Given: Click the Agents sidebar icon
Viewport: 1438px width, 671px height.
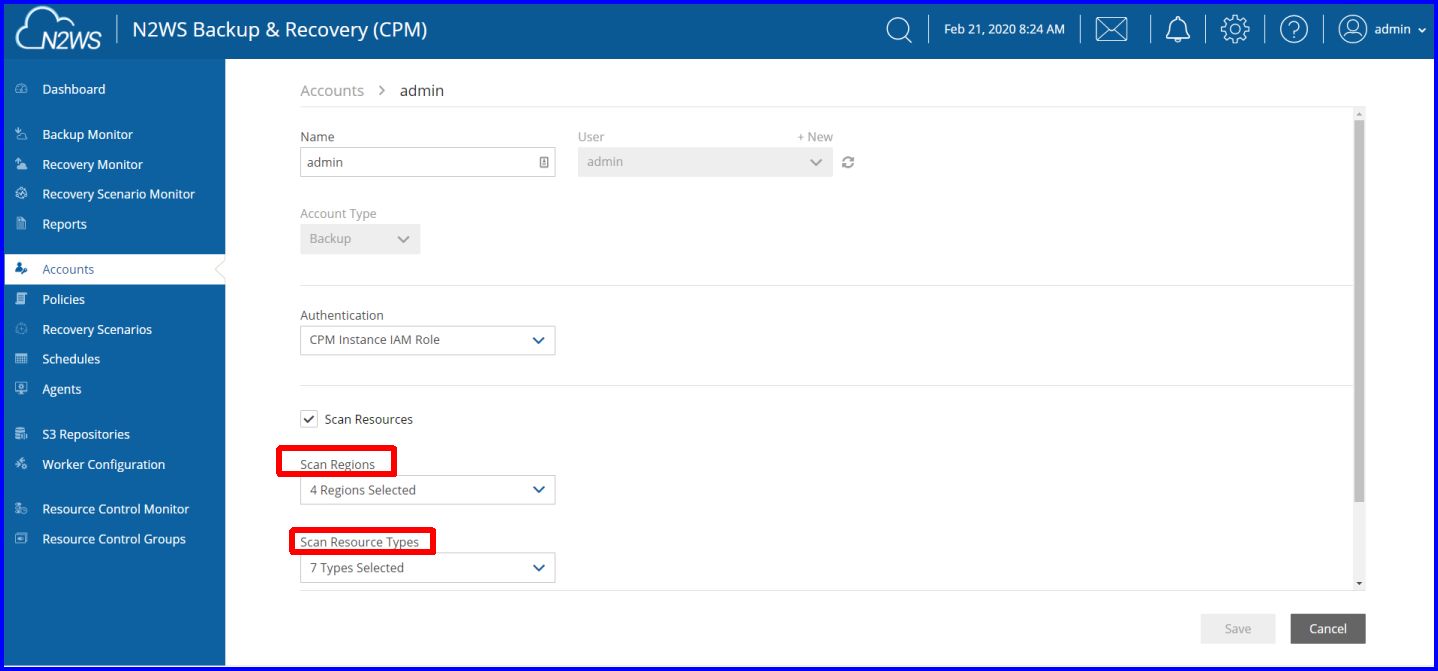Looking at the screenshot, I should [21, 389].
